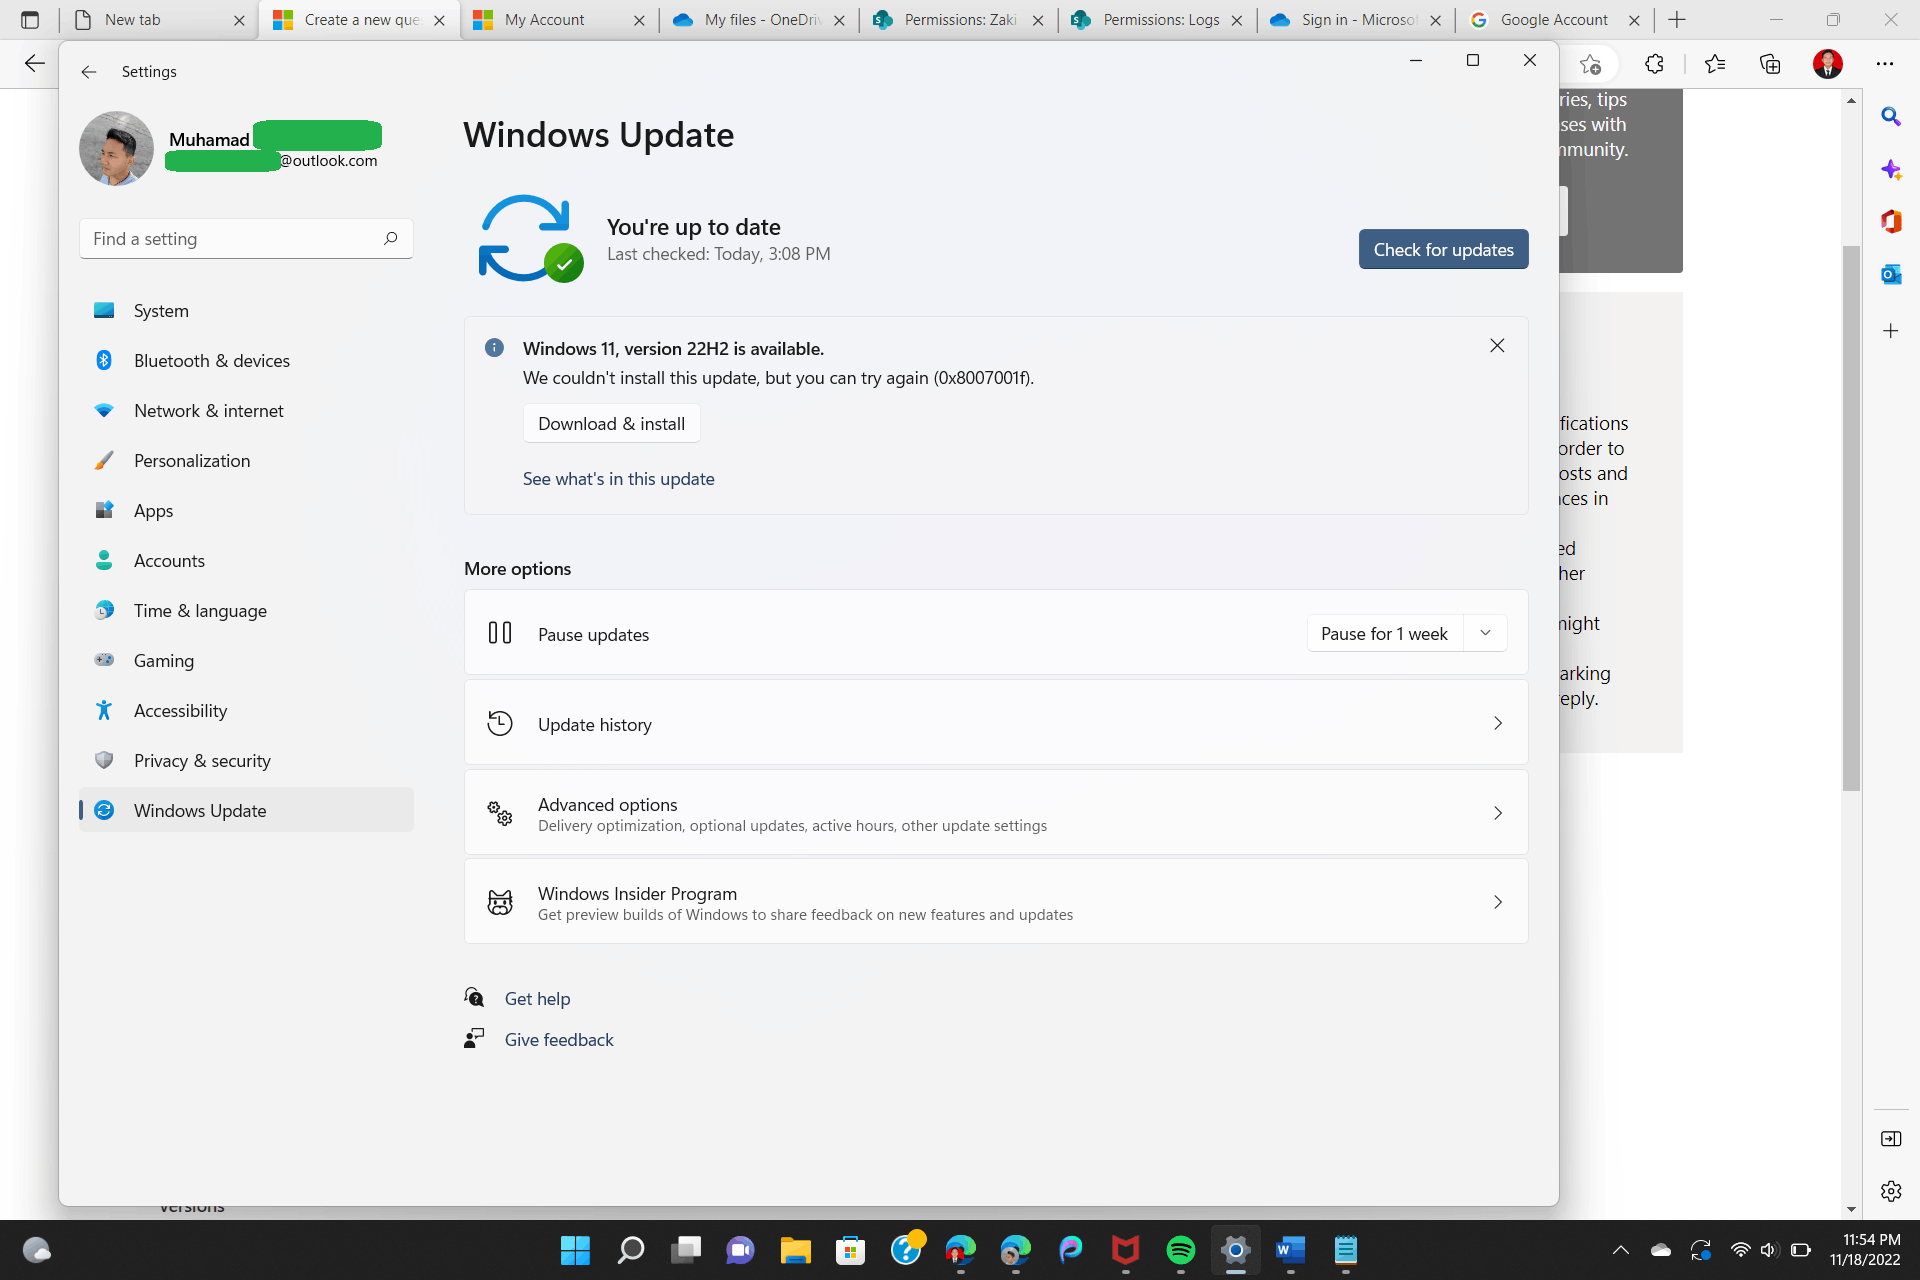Add app to Edge sidebar with plus
Image resolution: width=1920 pixels, height=1280 pixels.
(1890, 330)
